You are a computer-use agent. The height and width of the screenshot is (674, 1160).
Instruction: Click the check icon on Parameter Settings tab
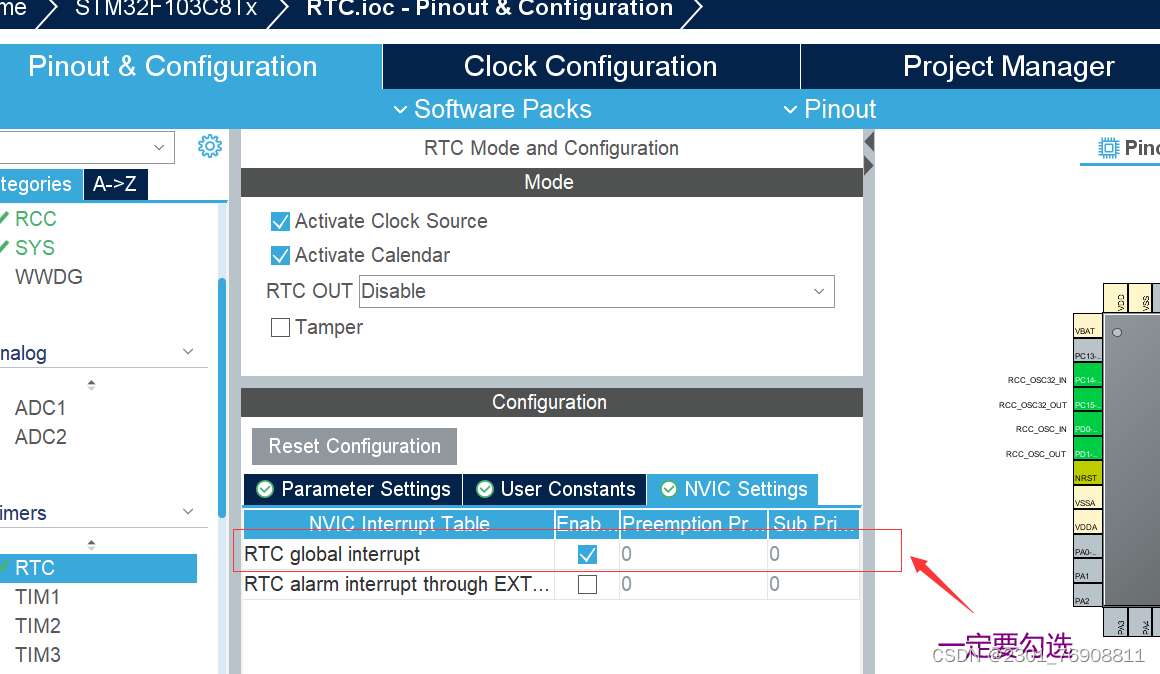click(x=264, y=489)
